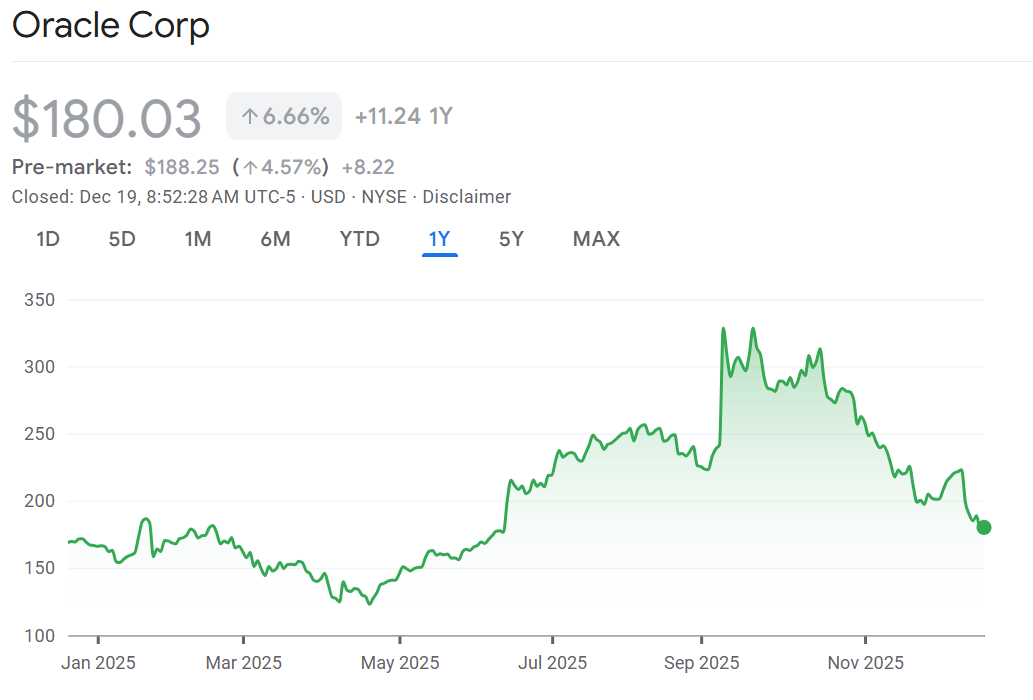Select the 1D time range tab
1033x700 pixels.
tap(47, 239)
